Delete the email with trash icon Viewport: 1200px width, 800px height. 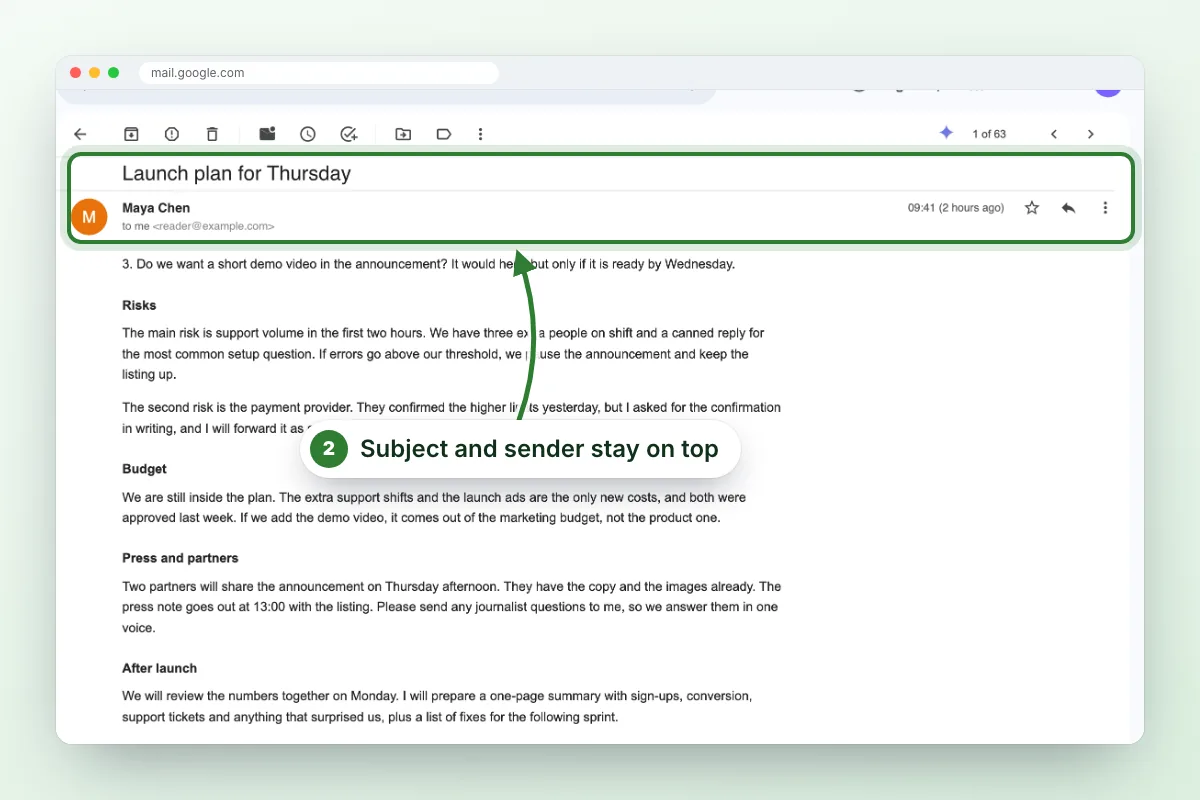(212, 134)
